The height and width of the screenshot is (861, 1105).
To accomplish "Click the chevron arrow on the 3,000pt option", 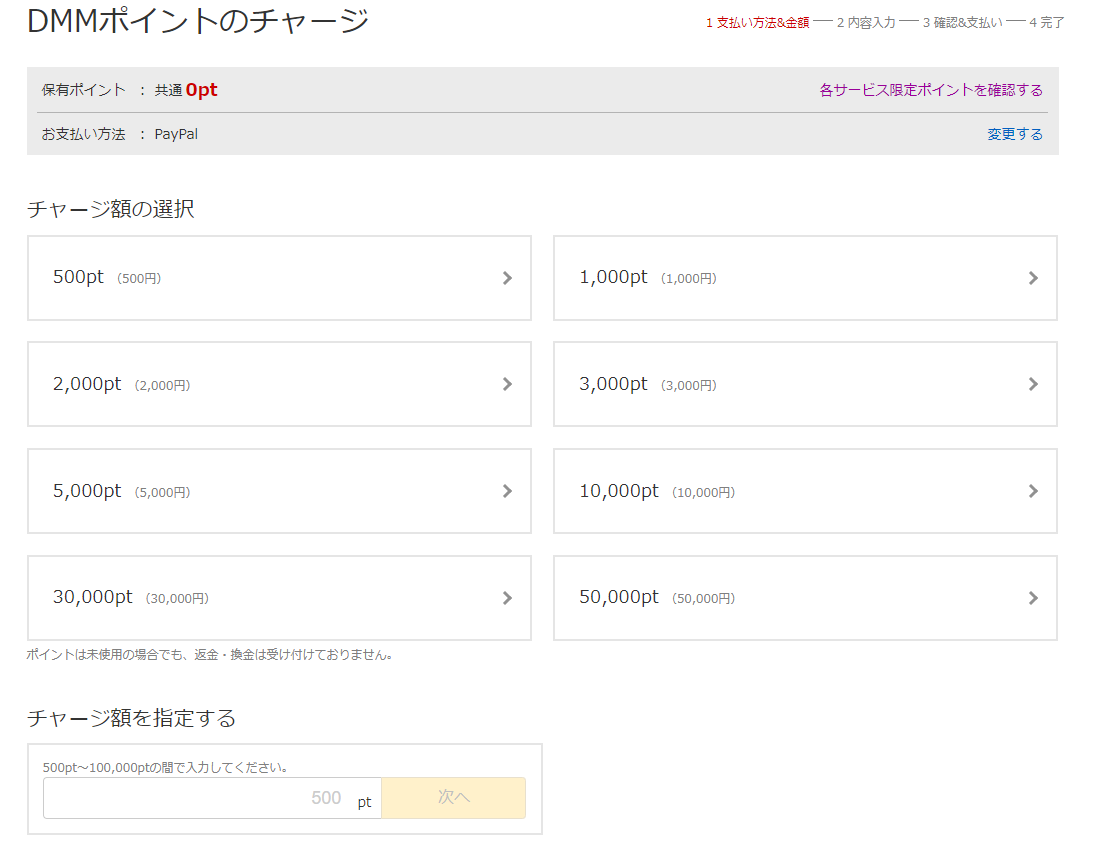I will (1033, 384).
